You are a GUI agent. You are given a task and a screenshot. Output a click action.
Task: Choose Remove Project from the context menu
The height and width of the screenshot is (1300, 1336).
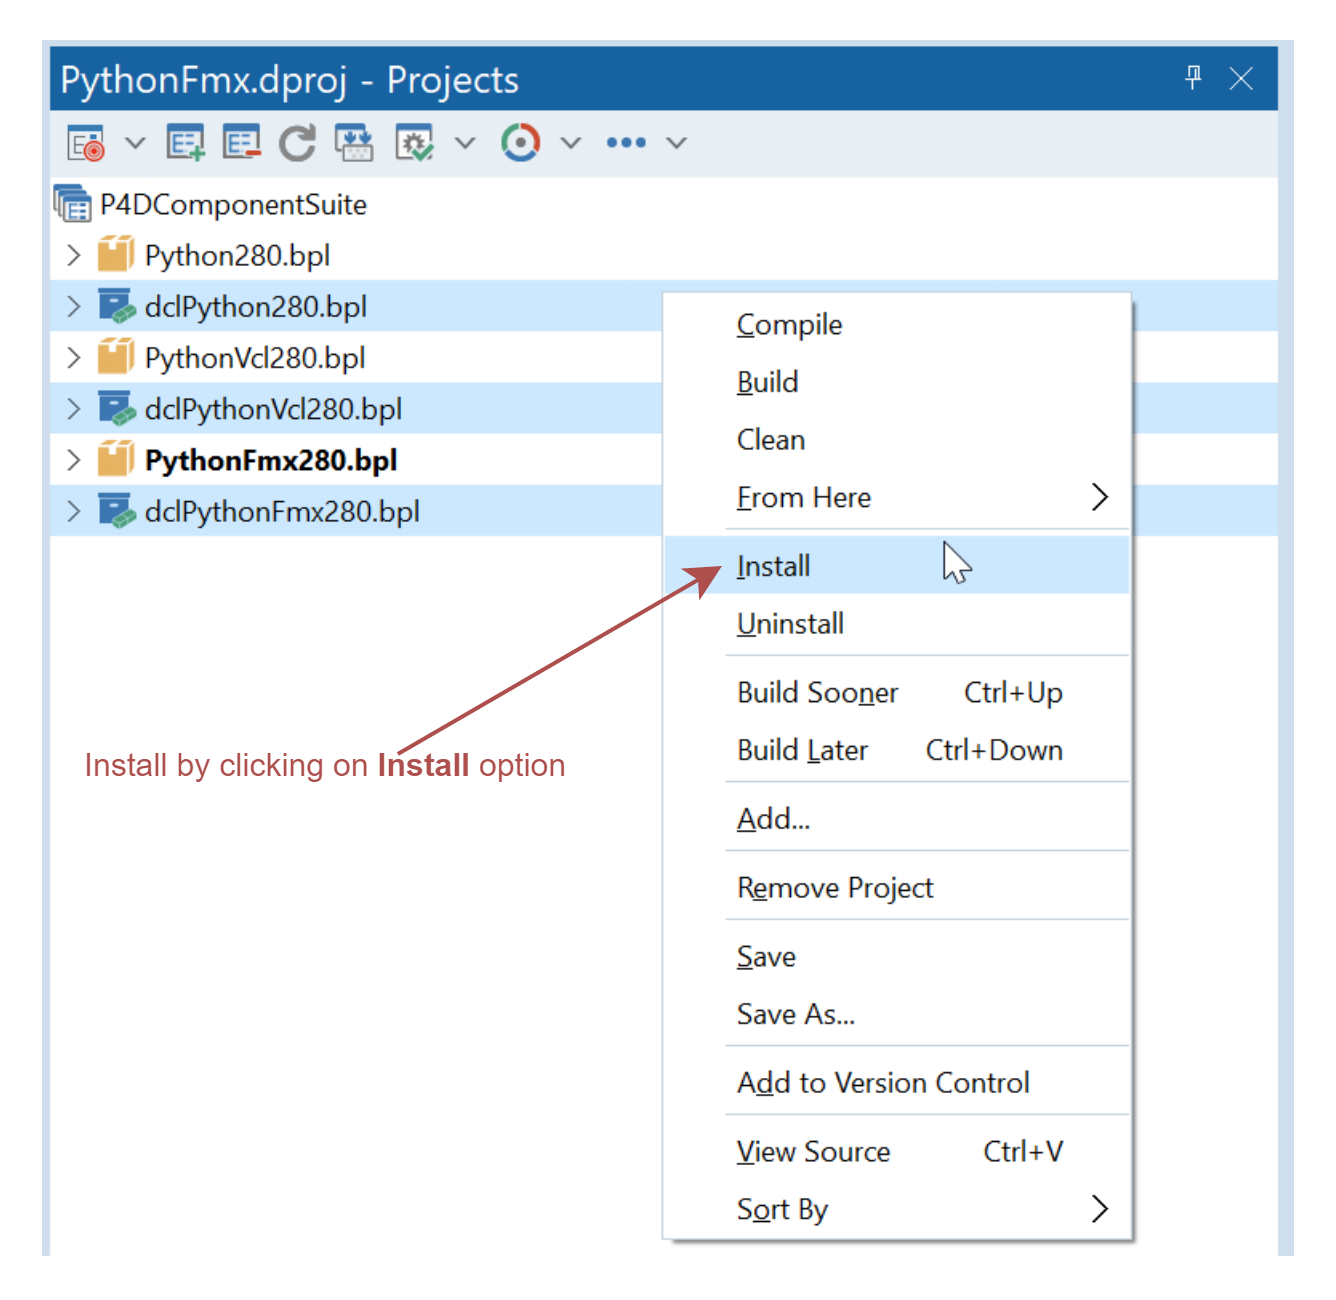(x=897, y=888)
